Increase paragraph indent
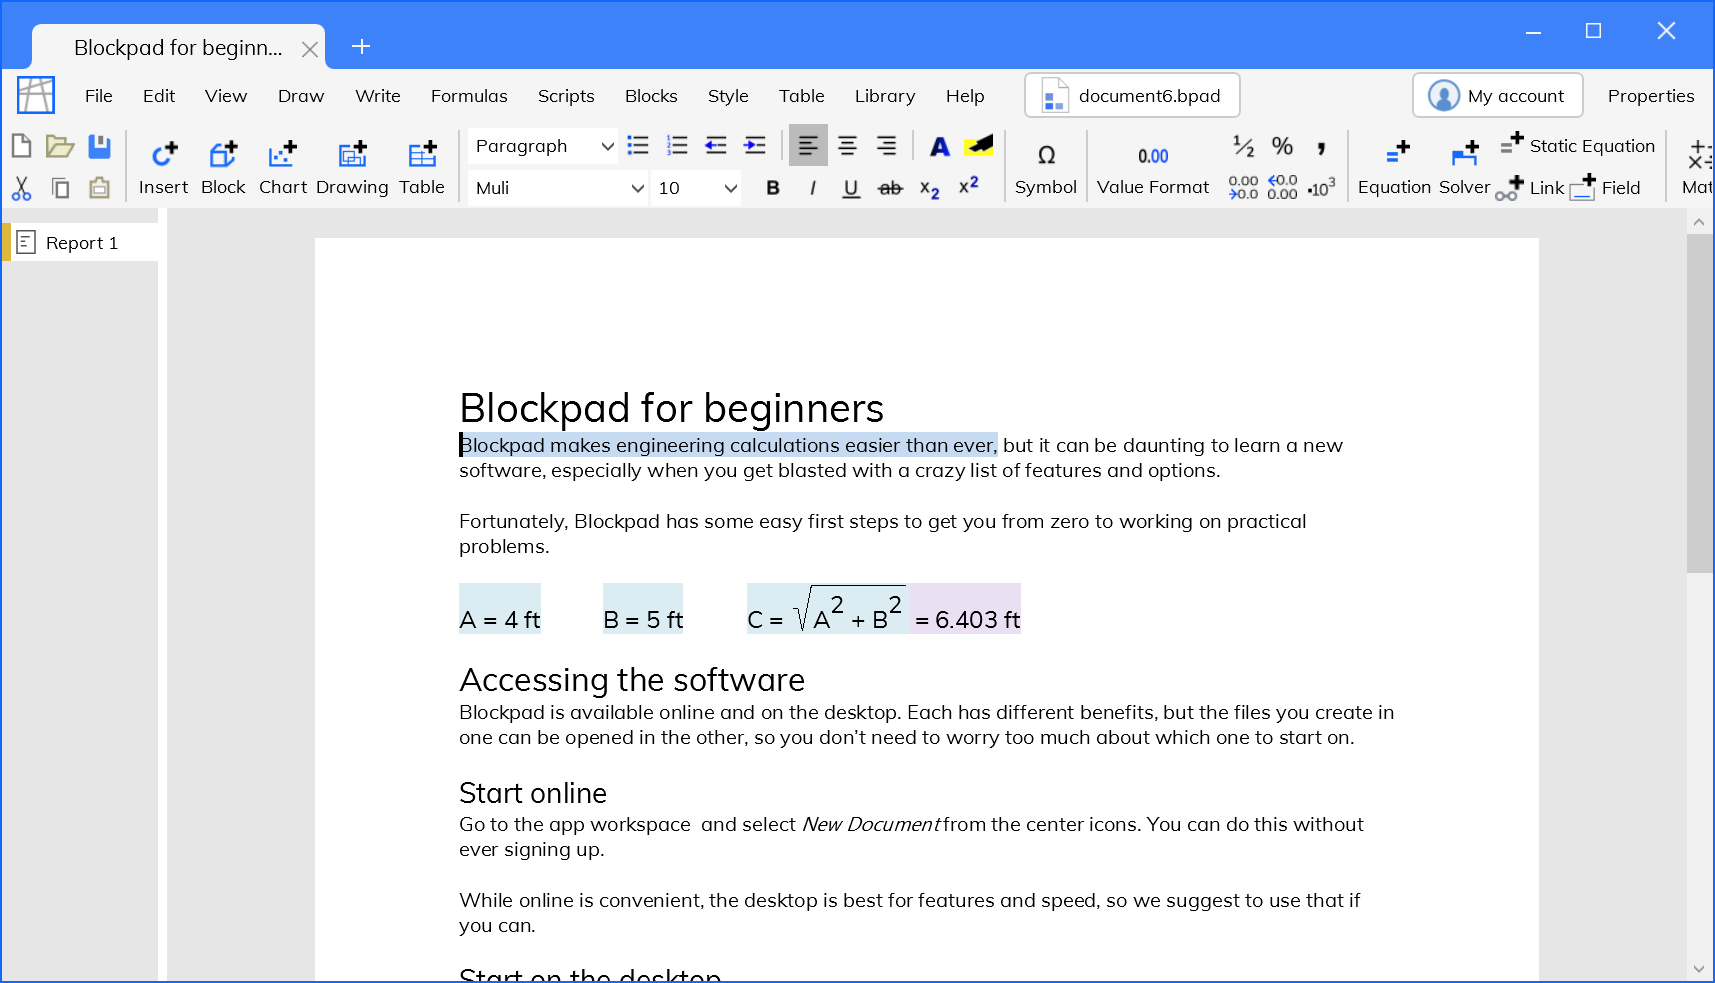Screen dimensions: 1715x983 pos(755,146)
